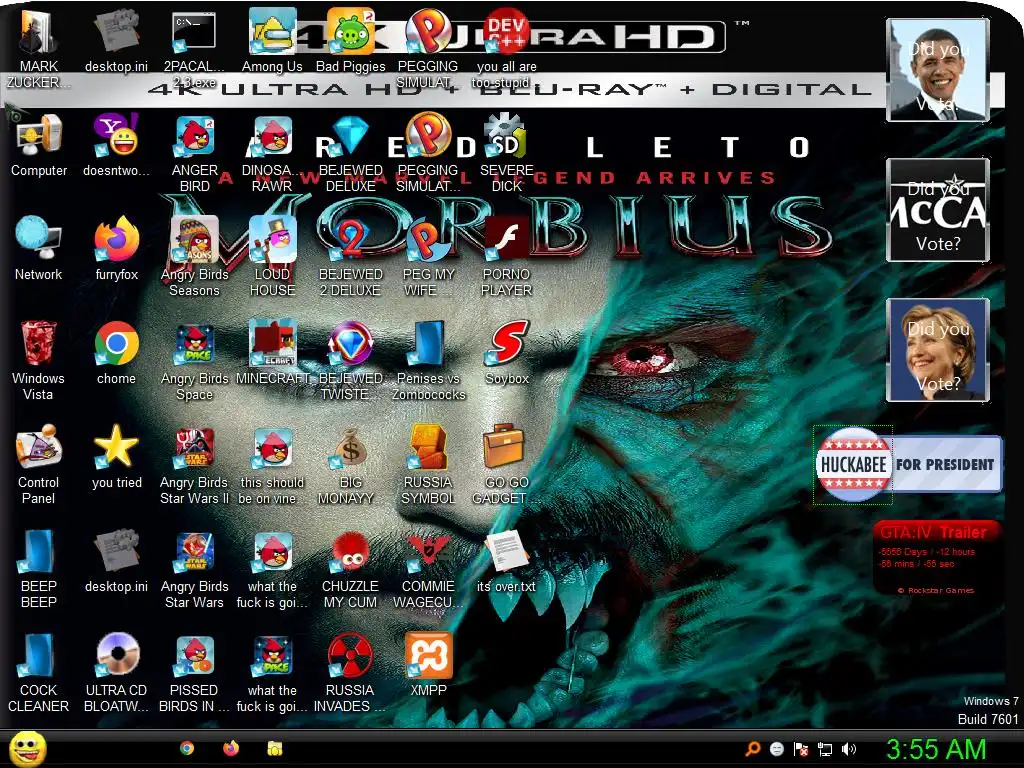This screenshot has height=768, width=1024.
Task: Open the 'its over.txt' text file
Action: pos(507,562)
